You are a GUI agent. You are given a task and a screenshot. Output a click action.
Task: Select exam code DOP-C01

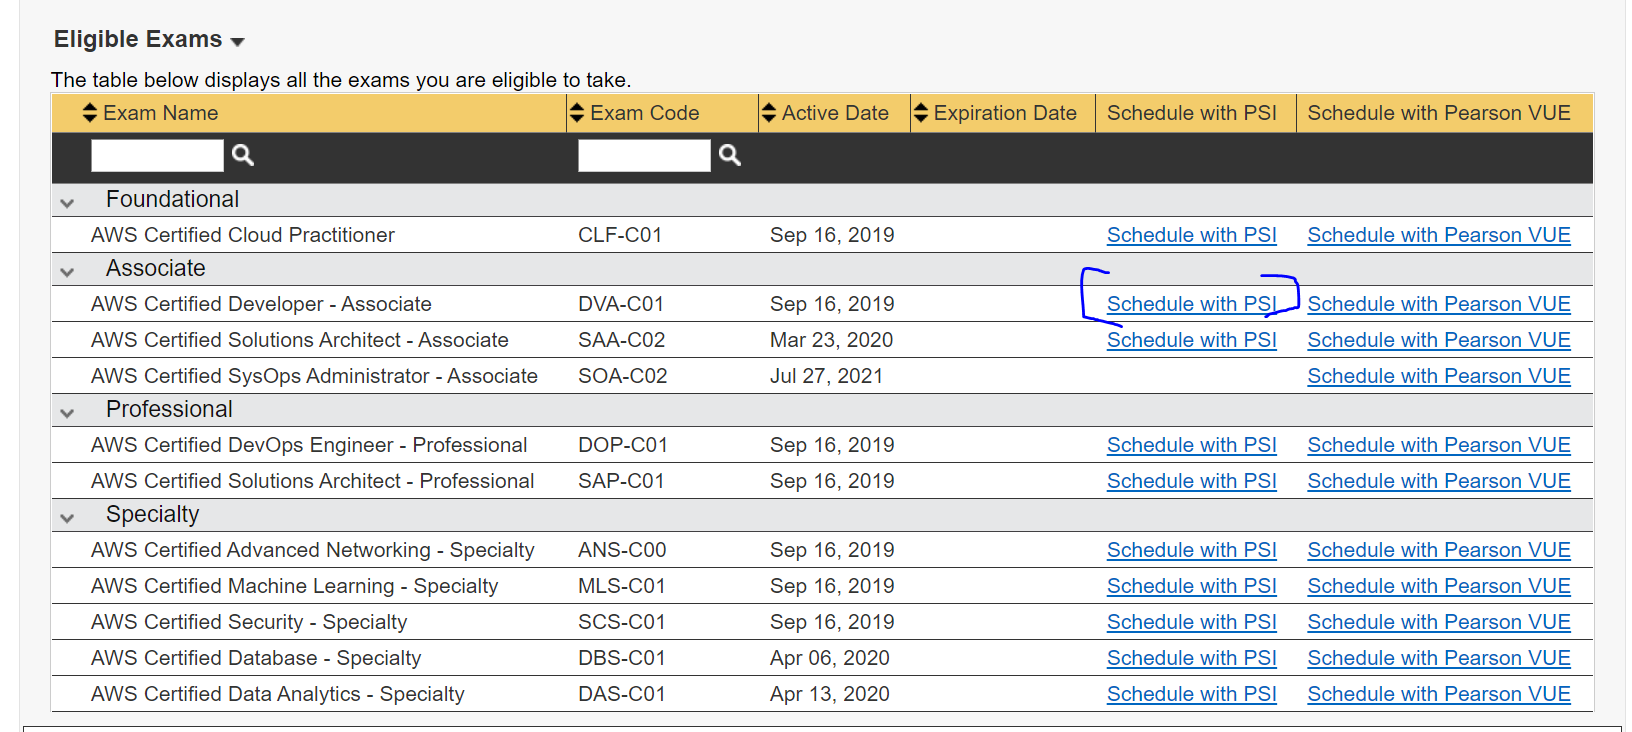click(622, 445)
